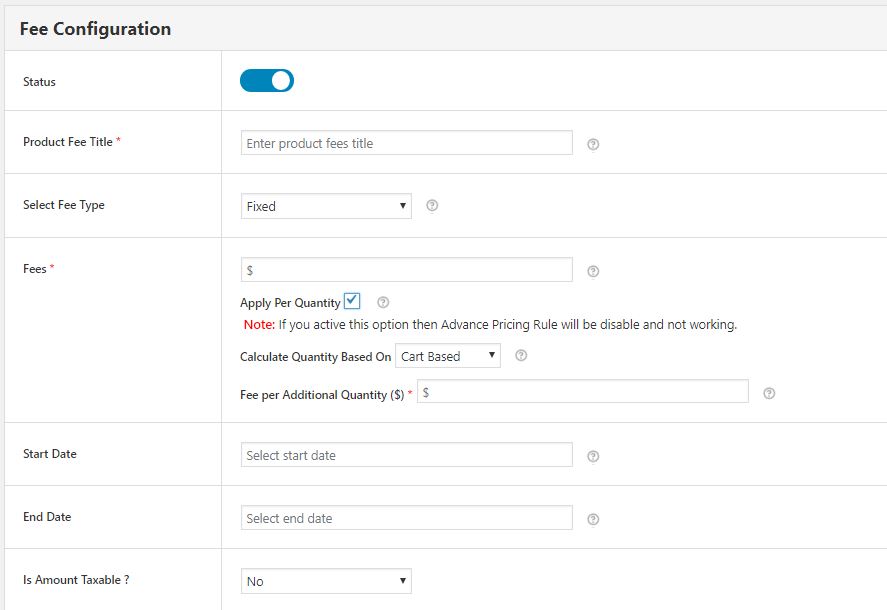Image resolution: width=887 pixels, height=610 pixels.
Task: Click the Fee per Additional Quantity field
Action: pos(583,392)
